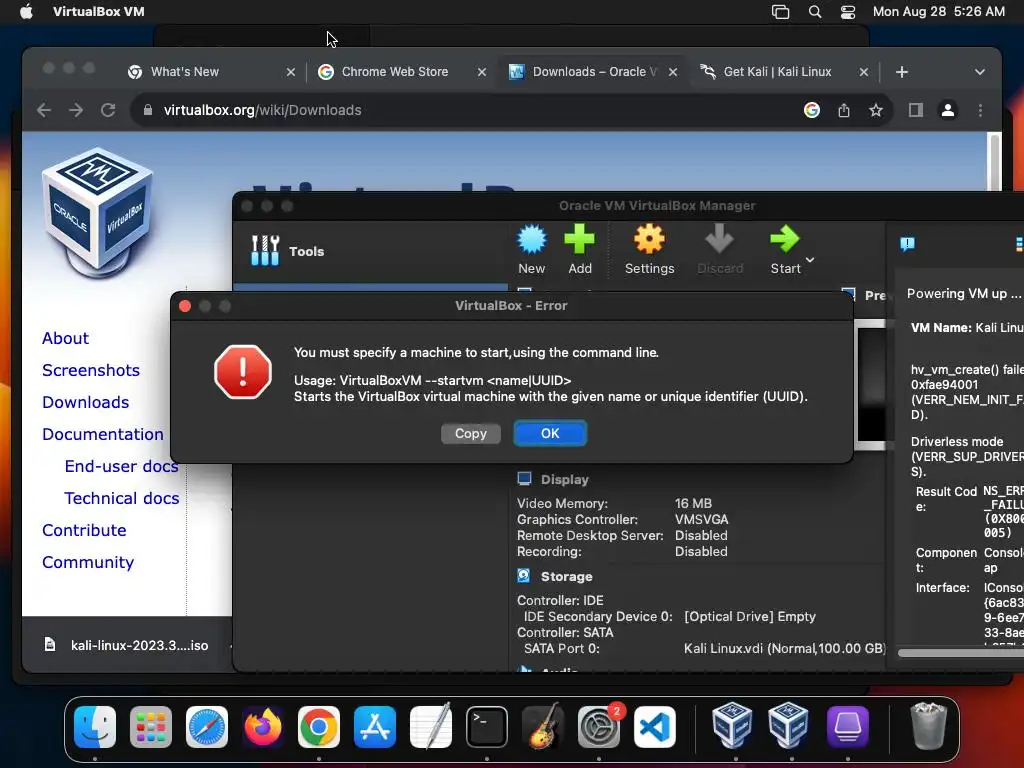Open a new Chrome tab with plus button
Viewport: 1024px width, 768px height.
[902, 72]
